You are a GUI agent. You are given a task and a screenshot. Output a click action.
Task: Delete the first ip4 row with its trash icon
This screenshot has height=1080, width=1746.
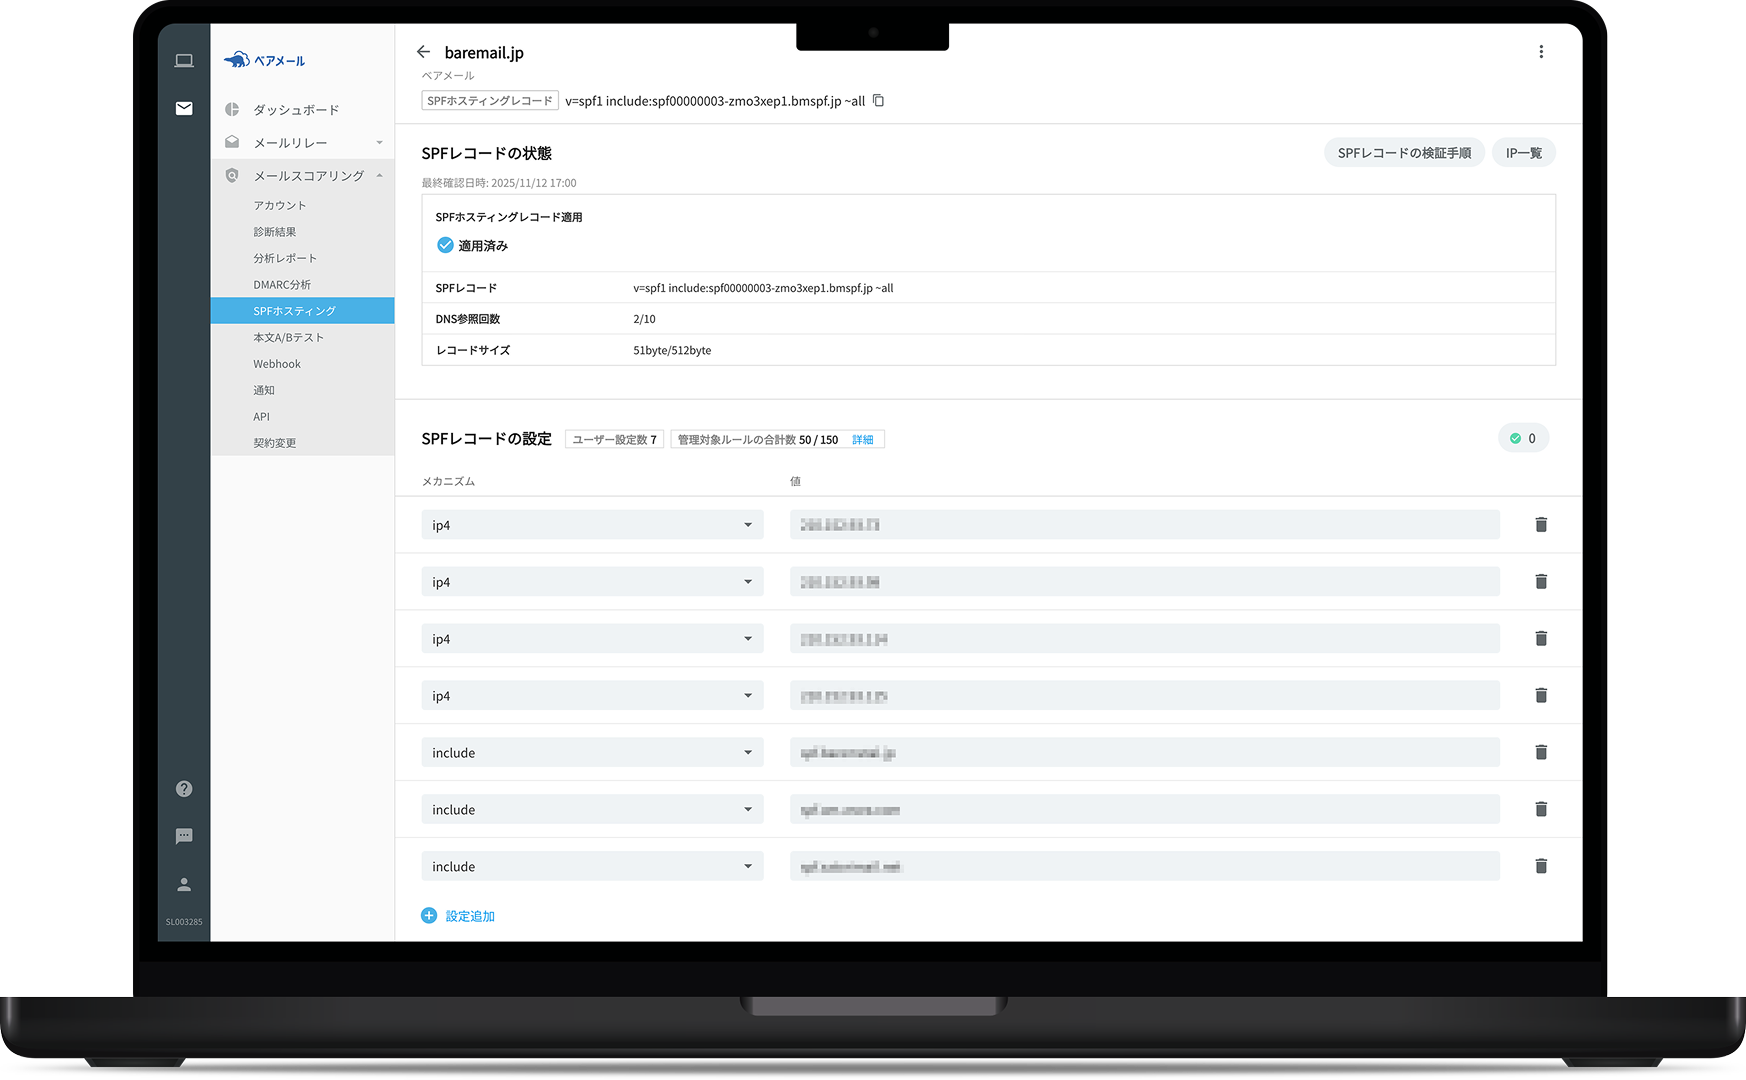pos(1541,525)
